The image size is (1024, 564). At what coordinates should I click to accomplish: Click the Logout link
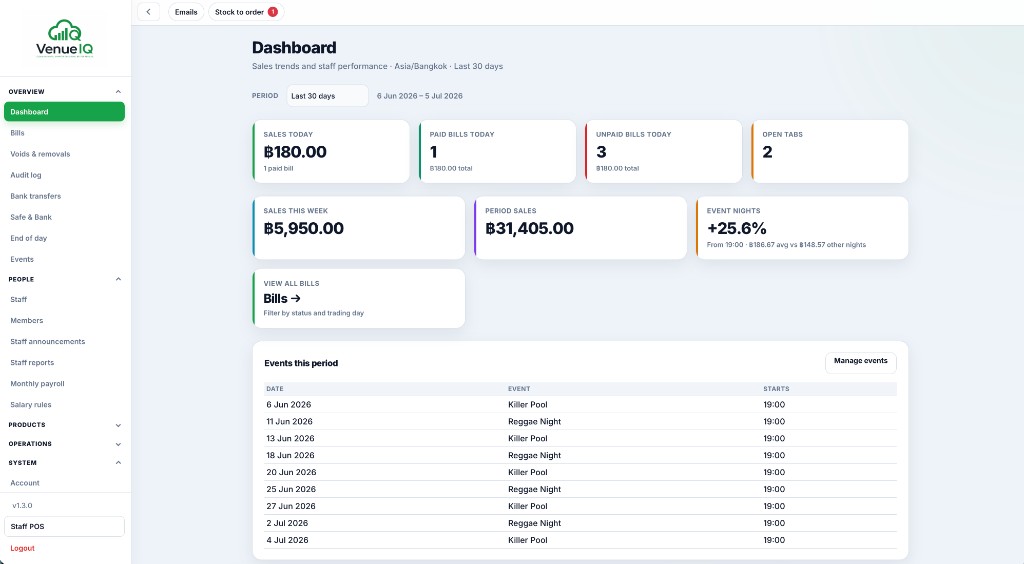[x=22, y=548]
